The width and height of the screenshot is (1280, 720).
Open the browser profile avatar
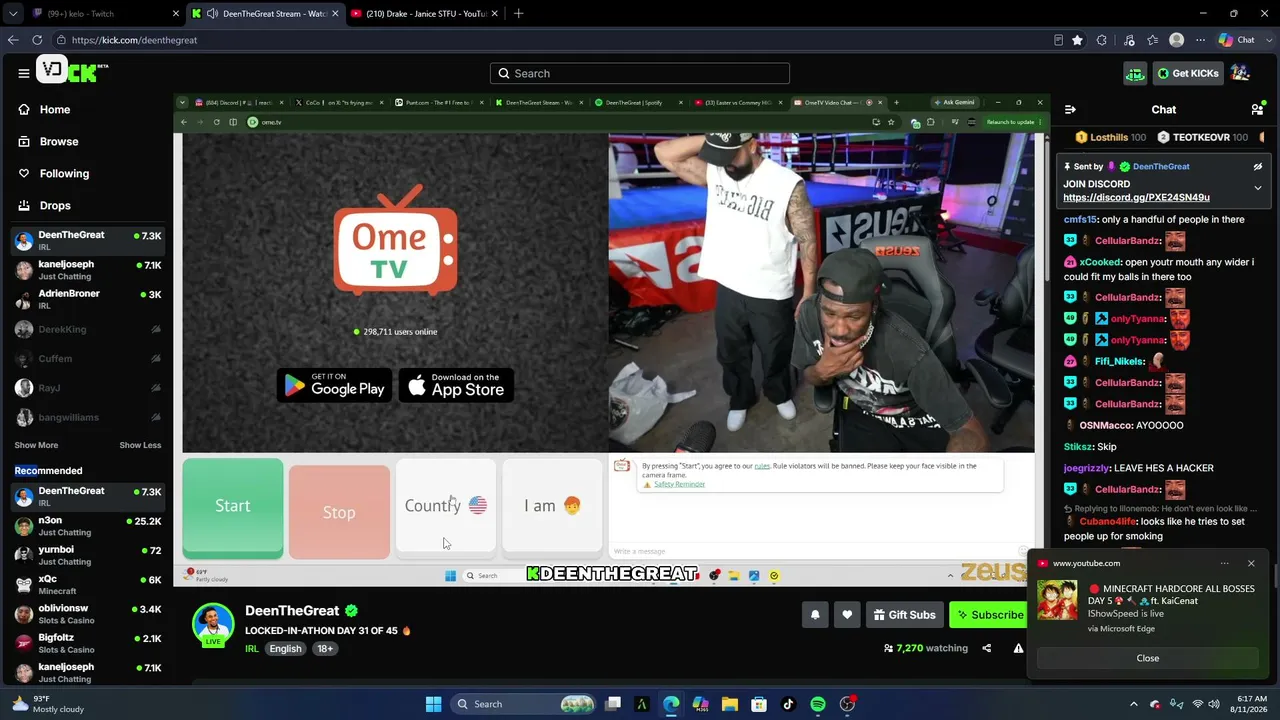1177,40
